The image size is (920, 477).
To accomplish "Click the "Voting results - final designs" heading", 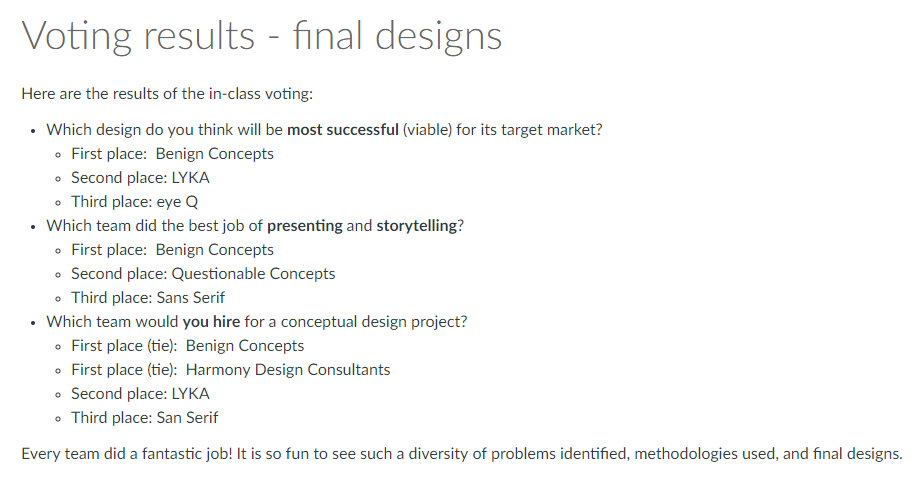I will 261,36.
